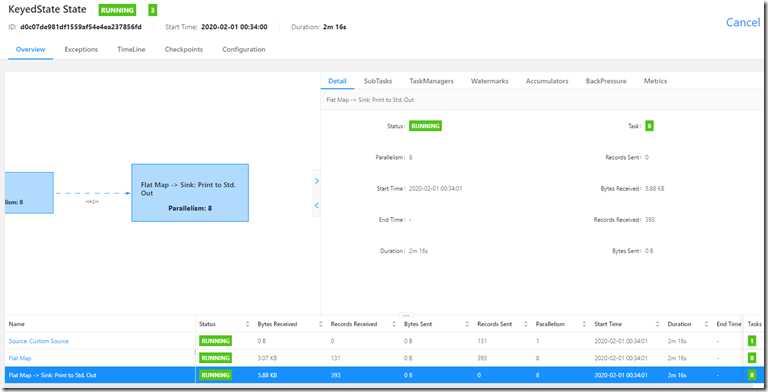Image resolution: width=768 pixels, height=392 pixels.
Task: Click Records Received 393 in Detail panel
Action: [x=650, y=220]
